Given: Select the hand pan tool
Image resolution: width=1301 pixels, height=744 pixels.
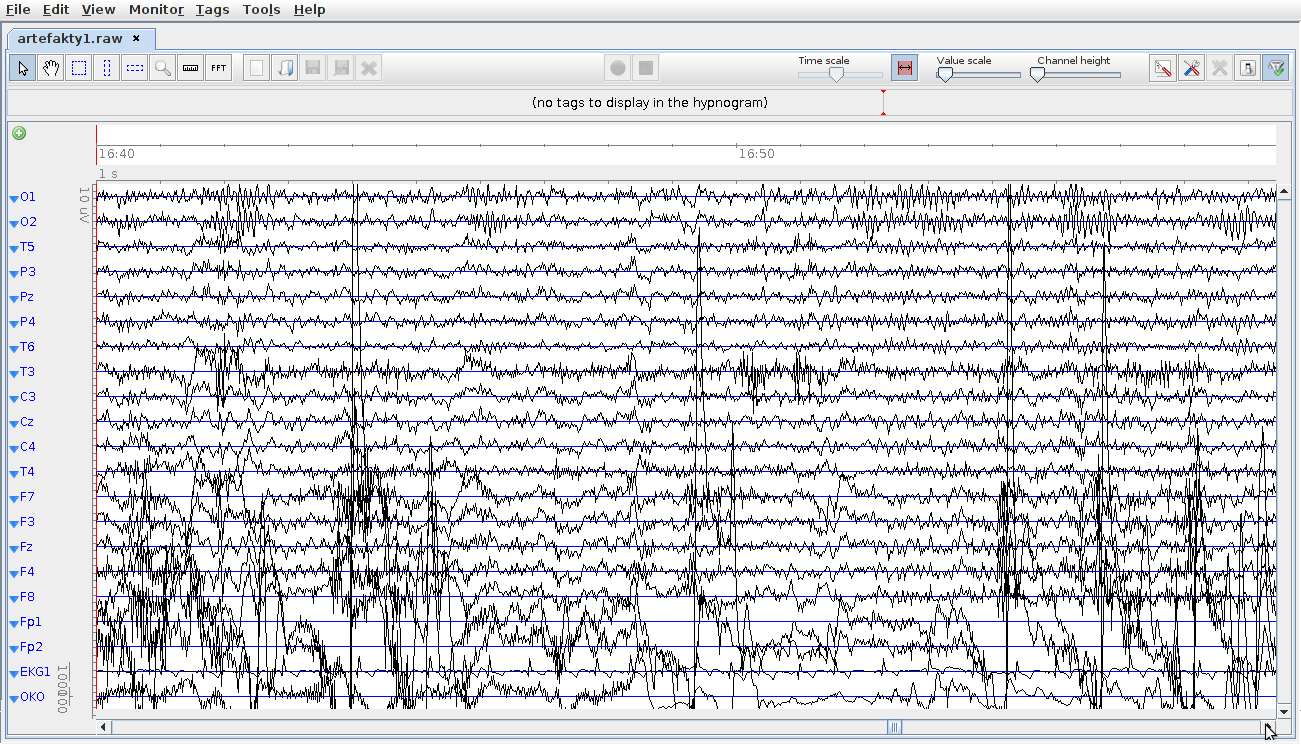Looking at the screenshot, I should coord(51,68).
